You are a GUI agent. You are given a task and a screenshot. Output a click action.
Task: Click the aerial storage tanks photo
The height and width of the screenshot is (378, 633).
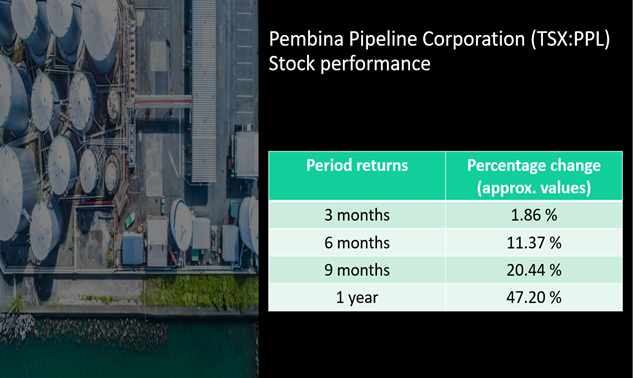click(x=129, y=189)
